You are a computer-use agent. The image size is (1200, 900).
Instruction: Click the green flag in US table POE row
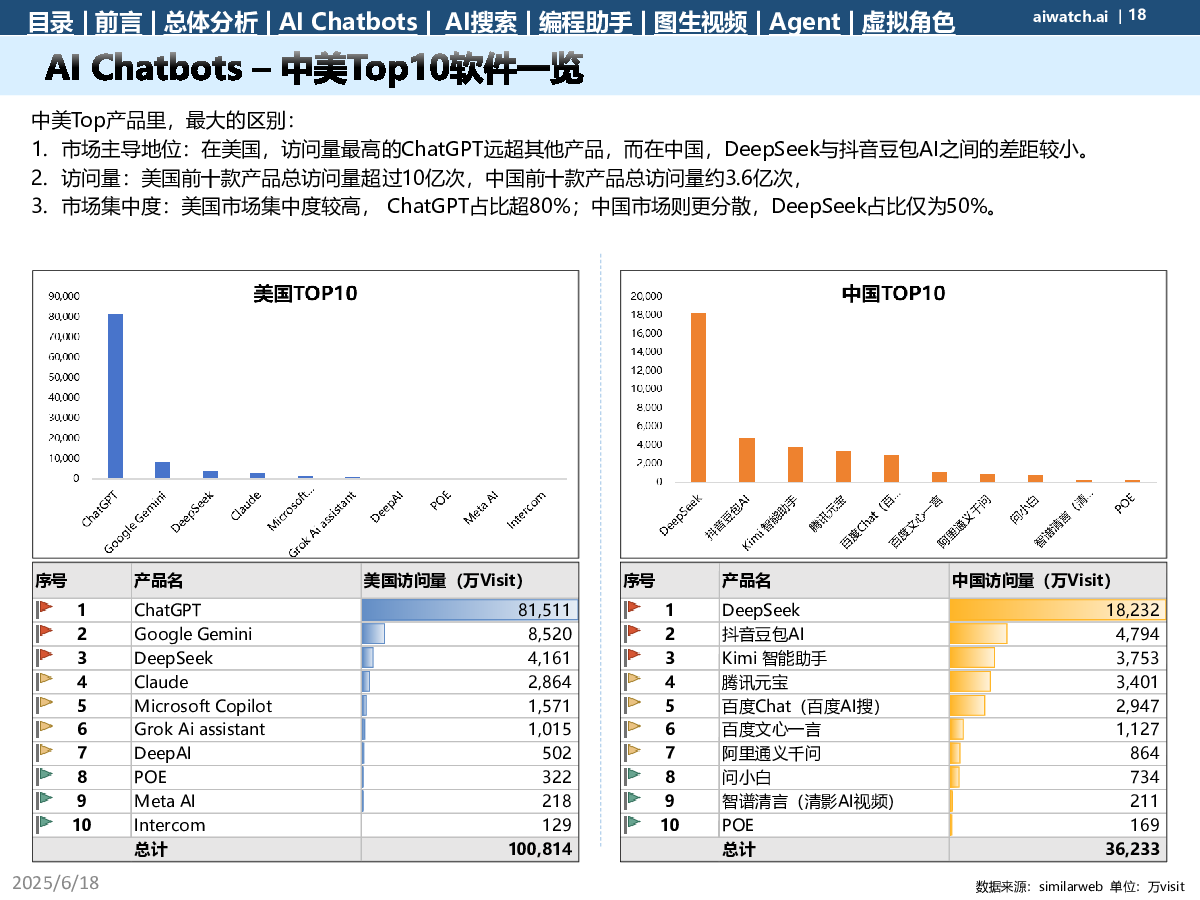44,777
